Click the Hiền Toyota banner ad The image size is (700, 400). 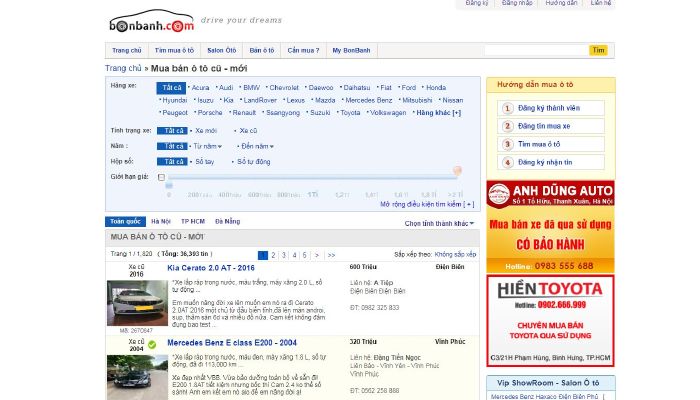click(x=550, y=321)
